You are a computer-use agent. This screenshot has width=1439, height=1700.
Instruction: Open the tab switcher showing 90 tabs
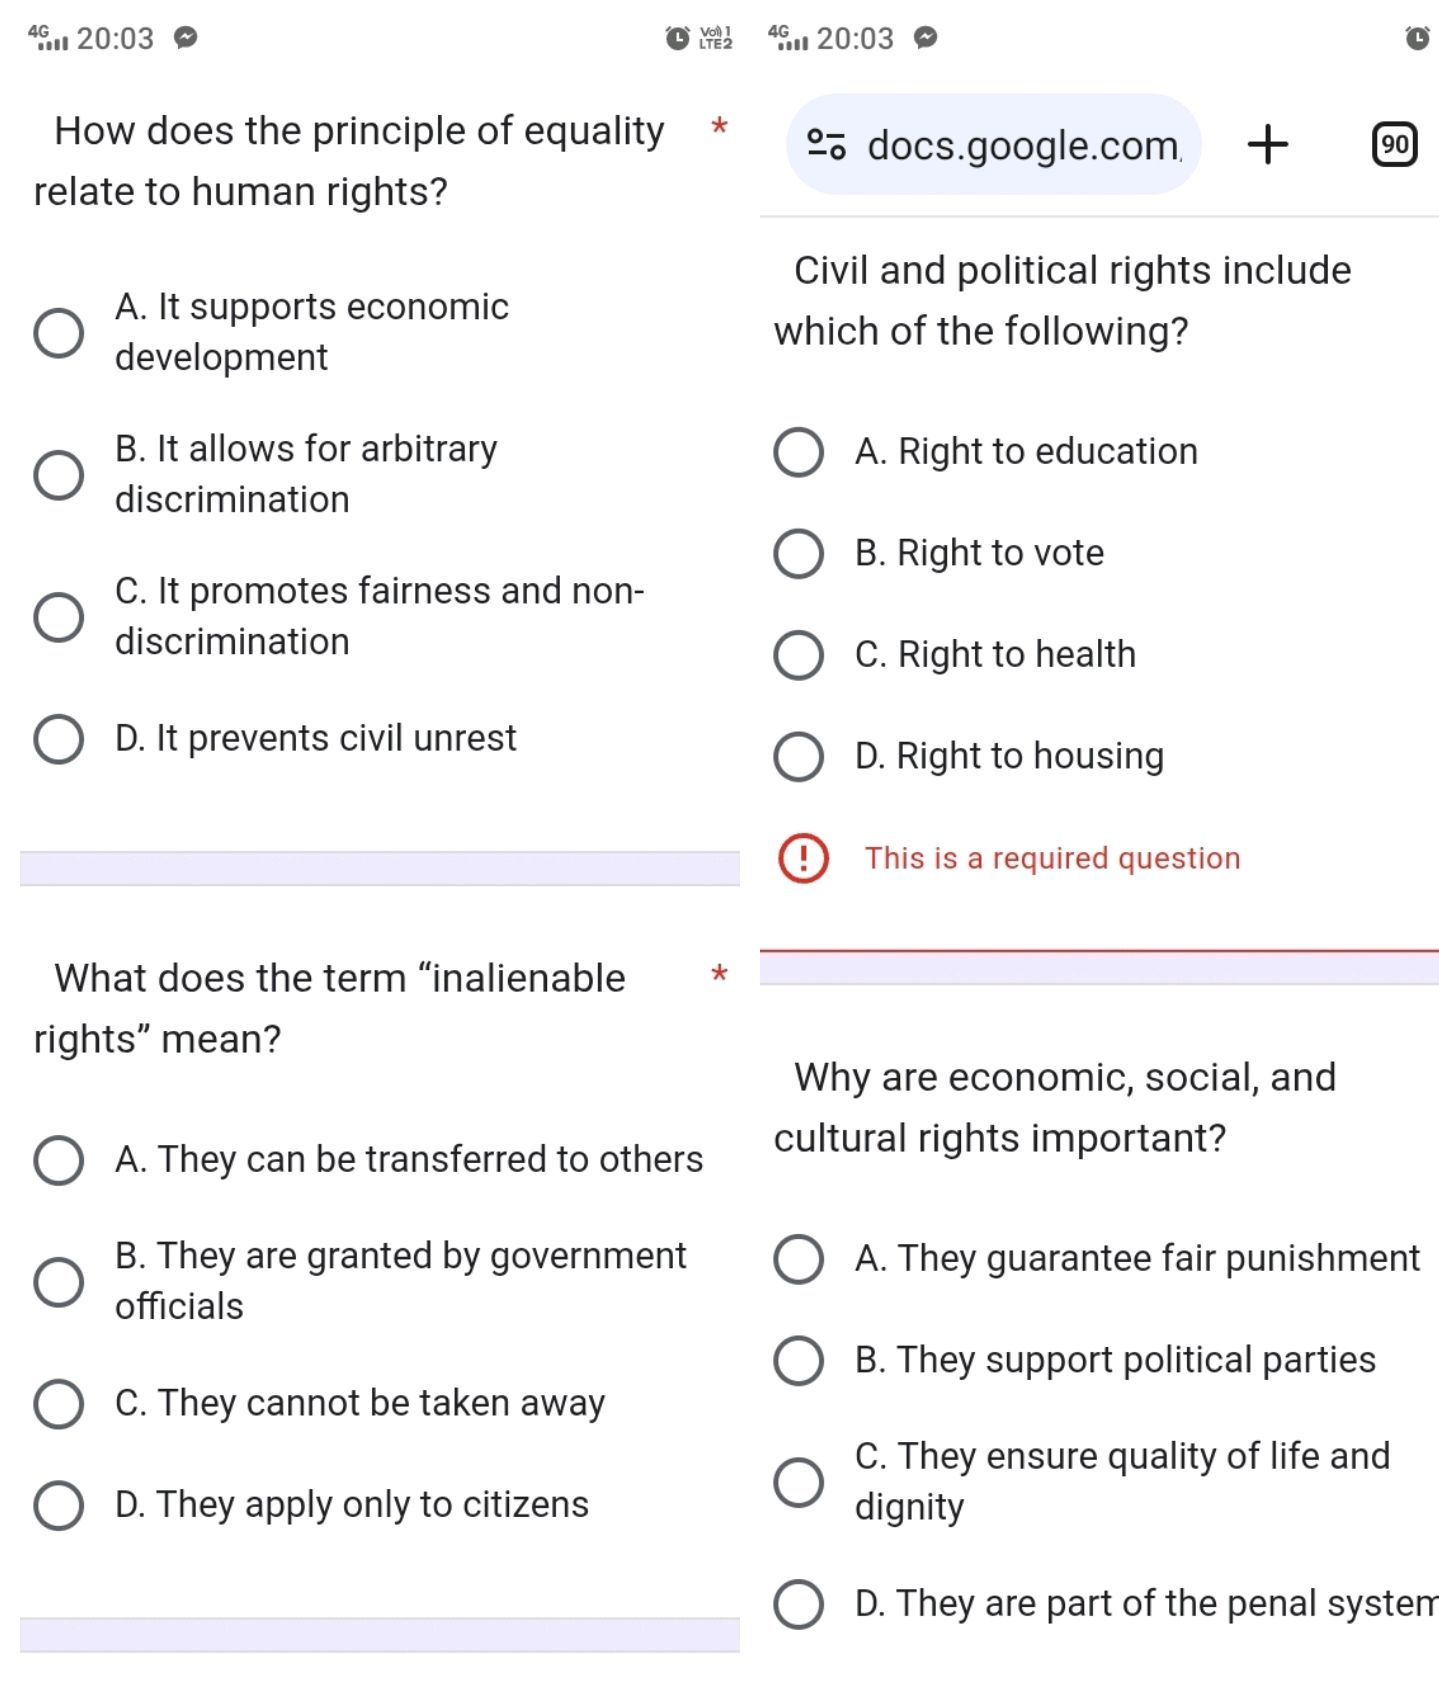tap(1394, 144)
